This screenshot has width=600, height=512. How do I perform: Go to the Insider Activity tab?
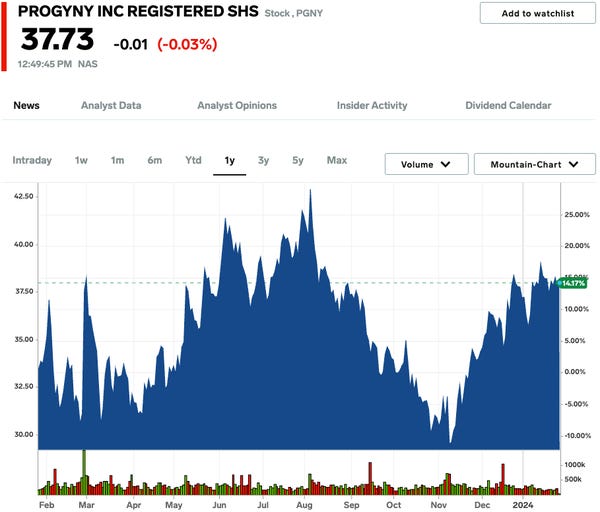coord(372,105)
